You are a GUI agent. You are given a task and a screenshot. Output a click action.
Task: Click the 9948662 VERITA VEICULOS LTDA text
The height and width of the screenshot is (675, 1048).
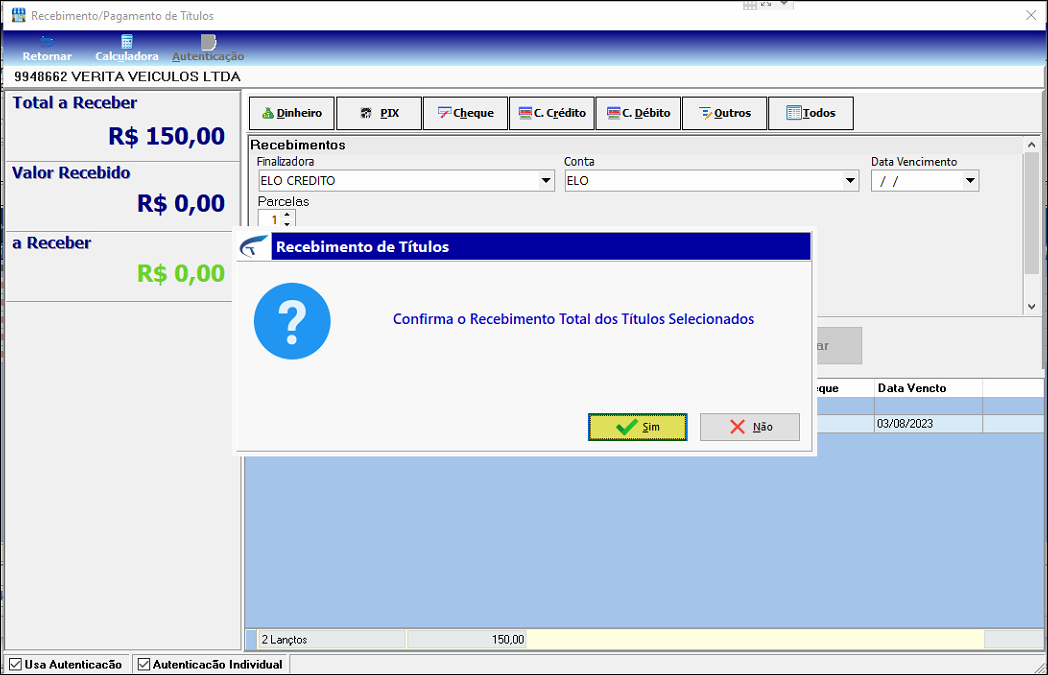(128, 76)
